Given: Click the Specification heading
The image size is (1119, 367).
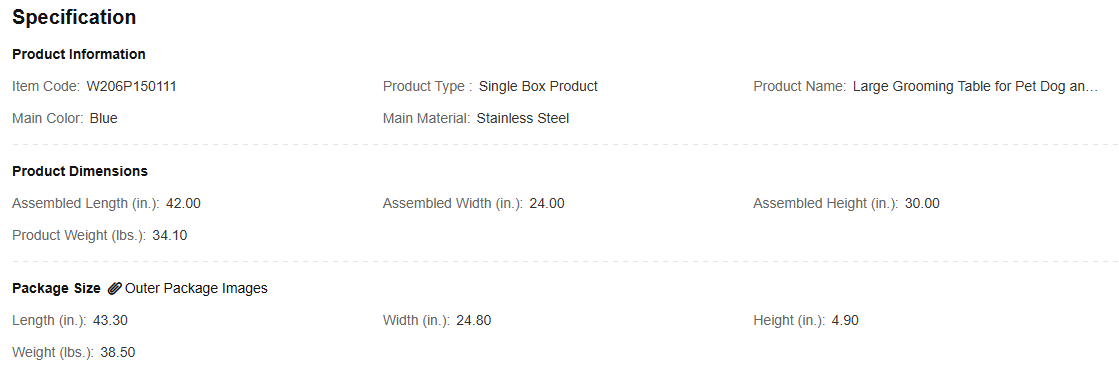Looking at the screenshot, I should (74, 17).
